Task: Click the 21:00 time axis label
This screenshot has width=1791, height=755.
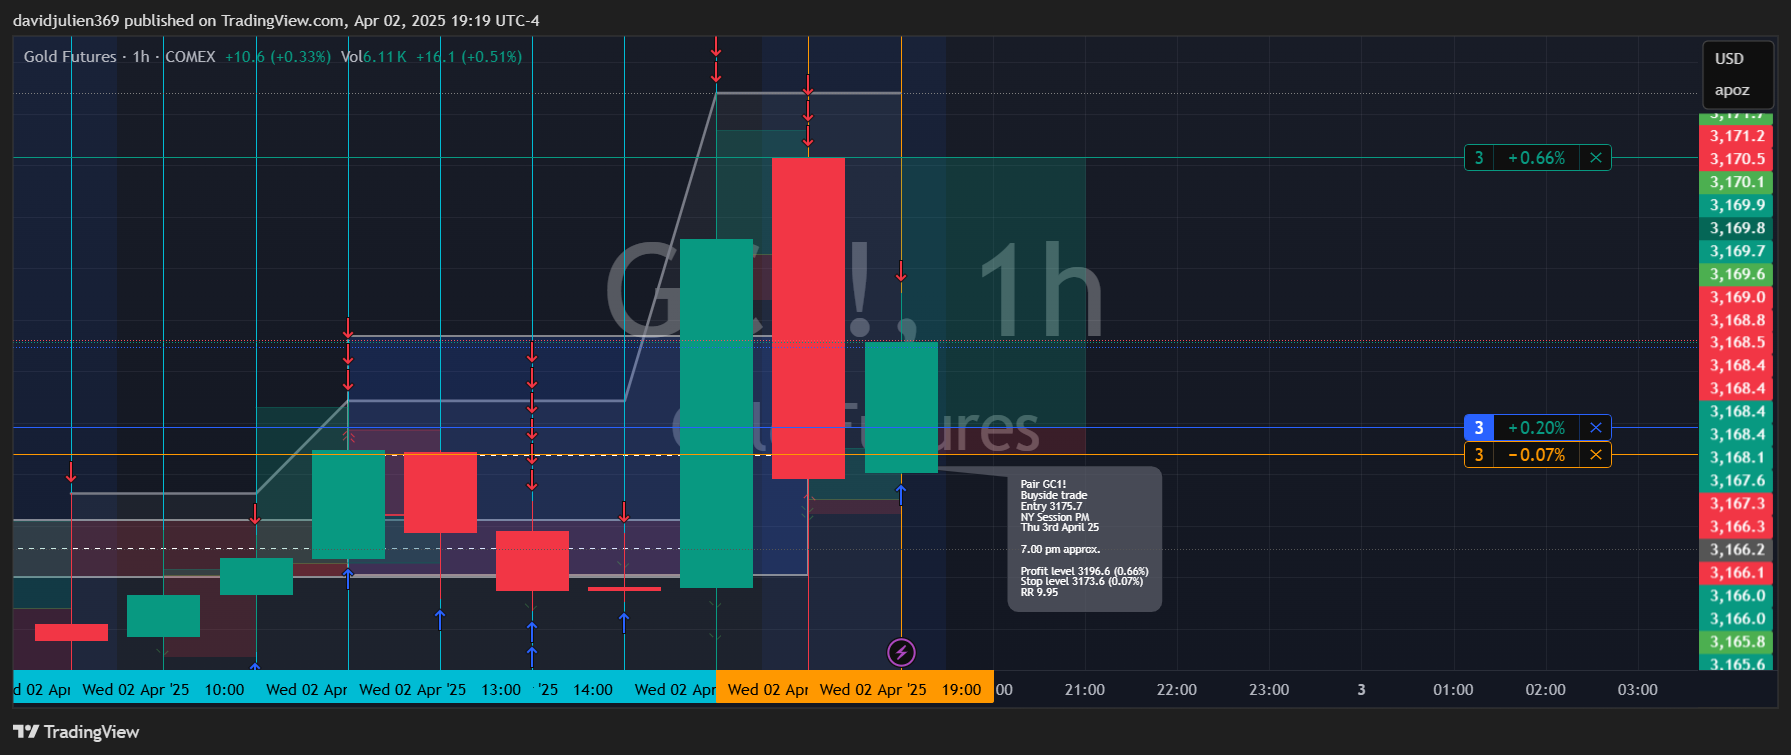Action: pos(1084,690)
